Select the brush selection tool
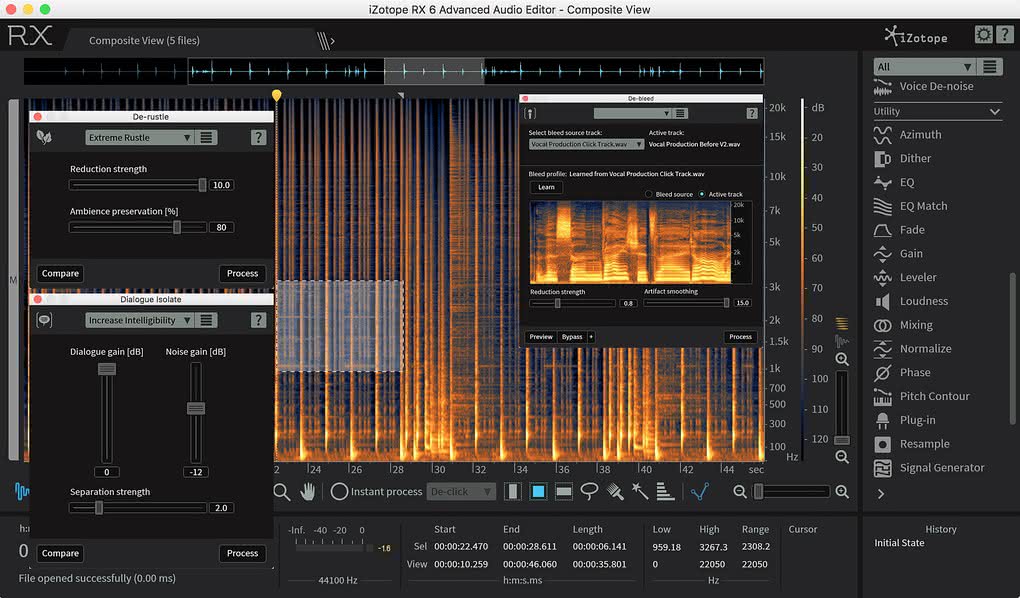The image size is (1020, 598). click(x=615, y=492)
